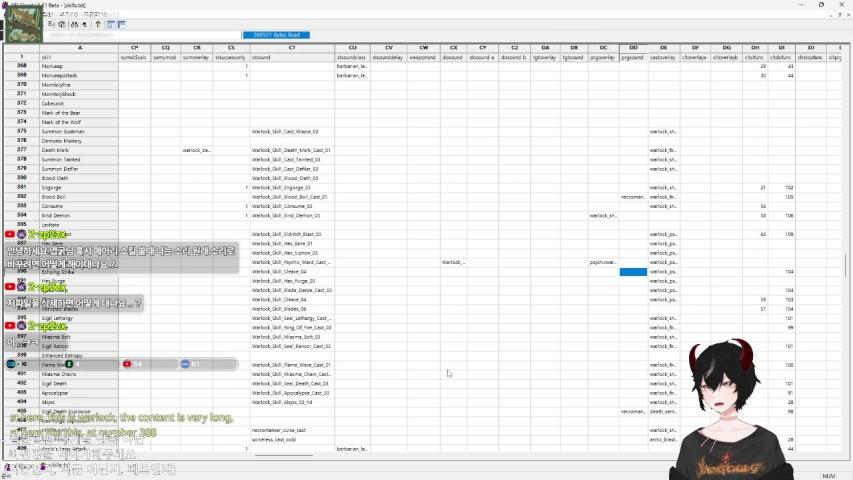Click the 'Mark of the Wolf' cell
This screenshot has width=853, height=480.
pyautogui.click(x=79, y=122)
